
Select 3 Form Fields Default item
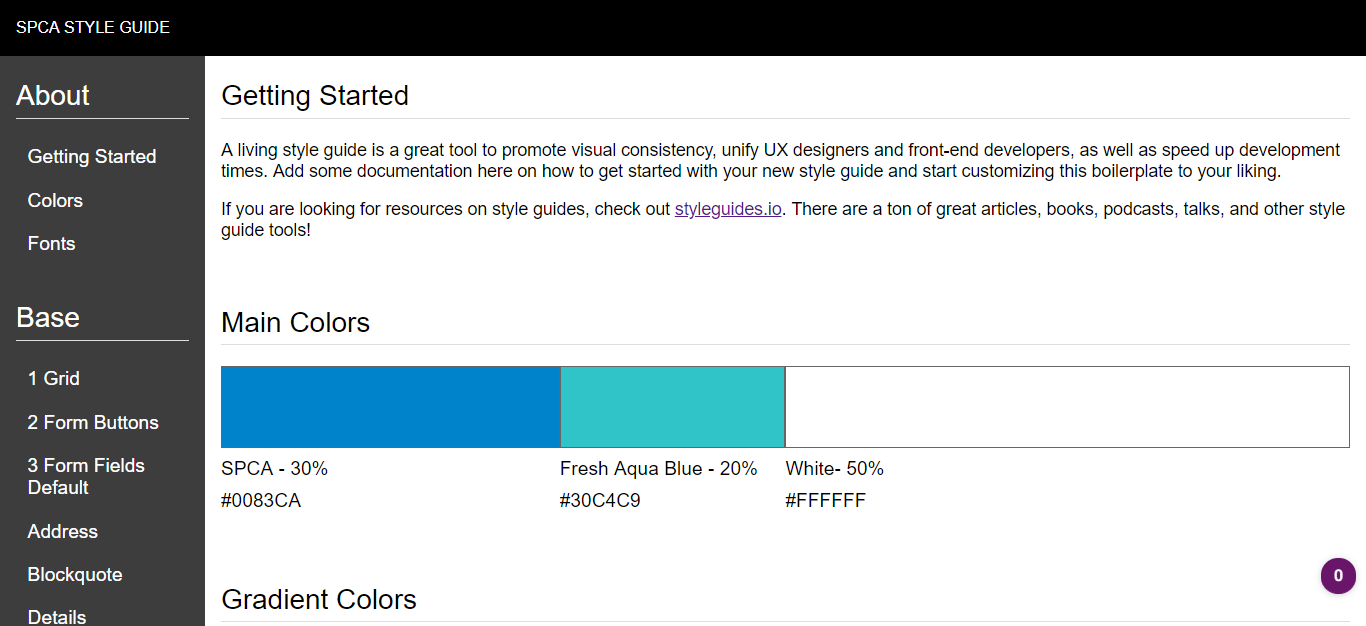coord(86,477)
